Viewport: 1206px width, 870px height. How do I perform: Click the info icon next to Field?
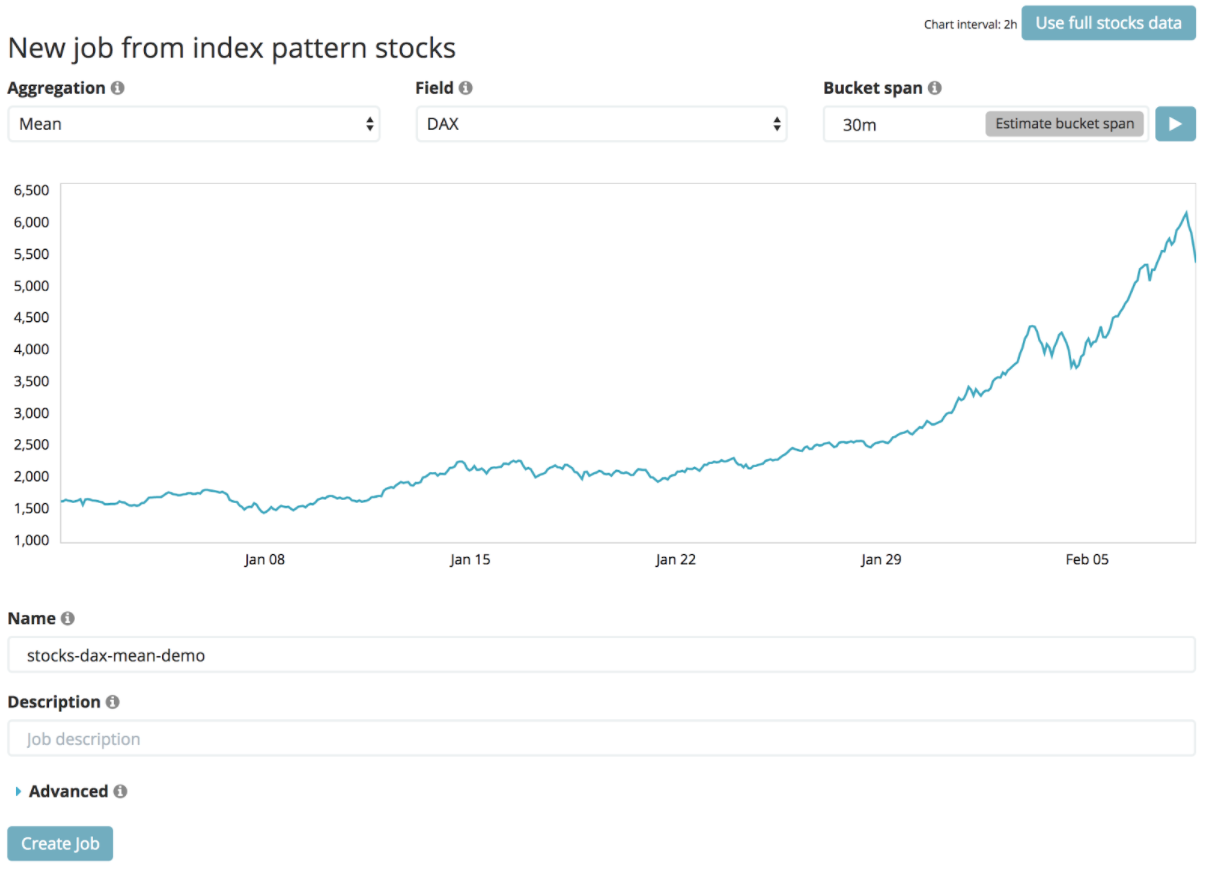point(466,88)
